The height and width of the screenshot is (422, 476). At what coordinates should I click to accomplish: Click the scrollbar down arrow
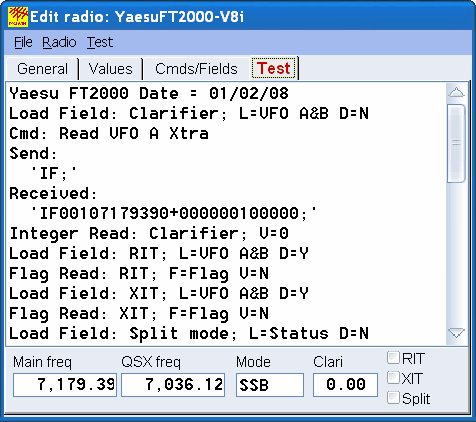(456, 332)
